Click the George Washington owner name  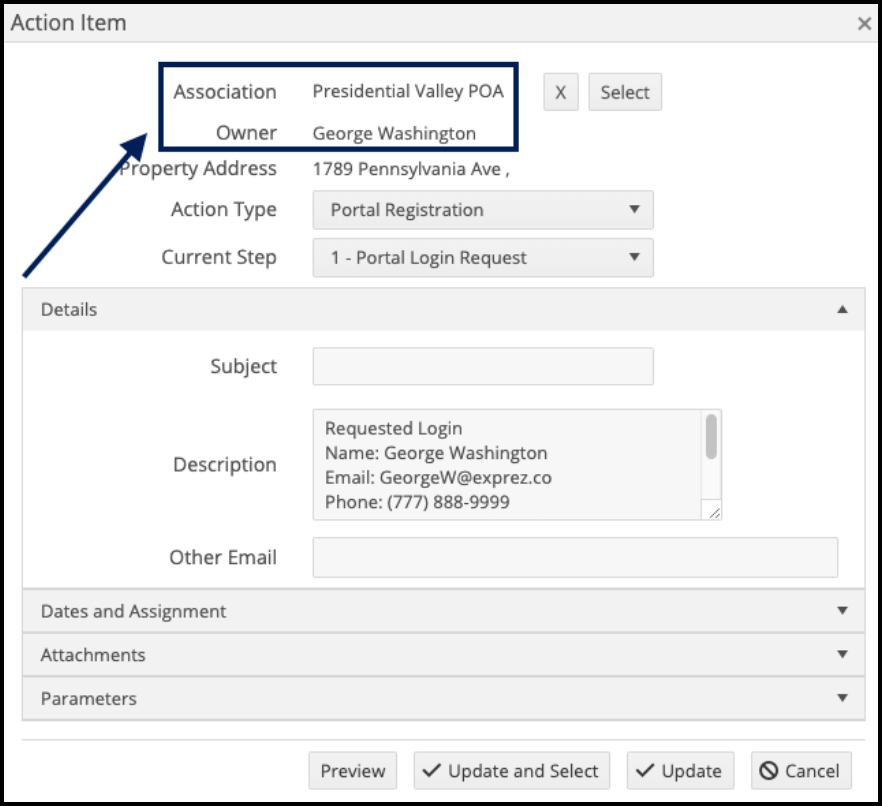394,133
